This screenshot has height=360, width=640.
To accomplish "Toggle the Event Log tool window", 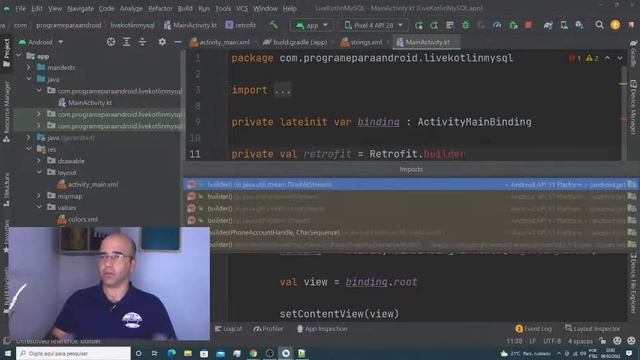I will click(x=533, y=329).
